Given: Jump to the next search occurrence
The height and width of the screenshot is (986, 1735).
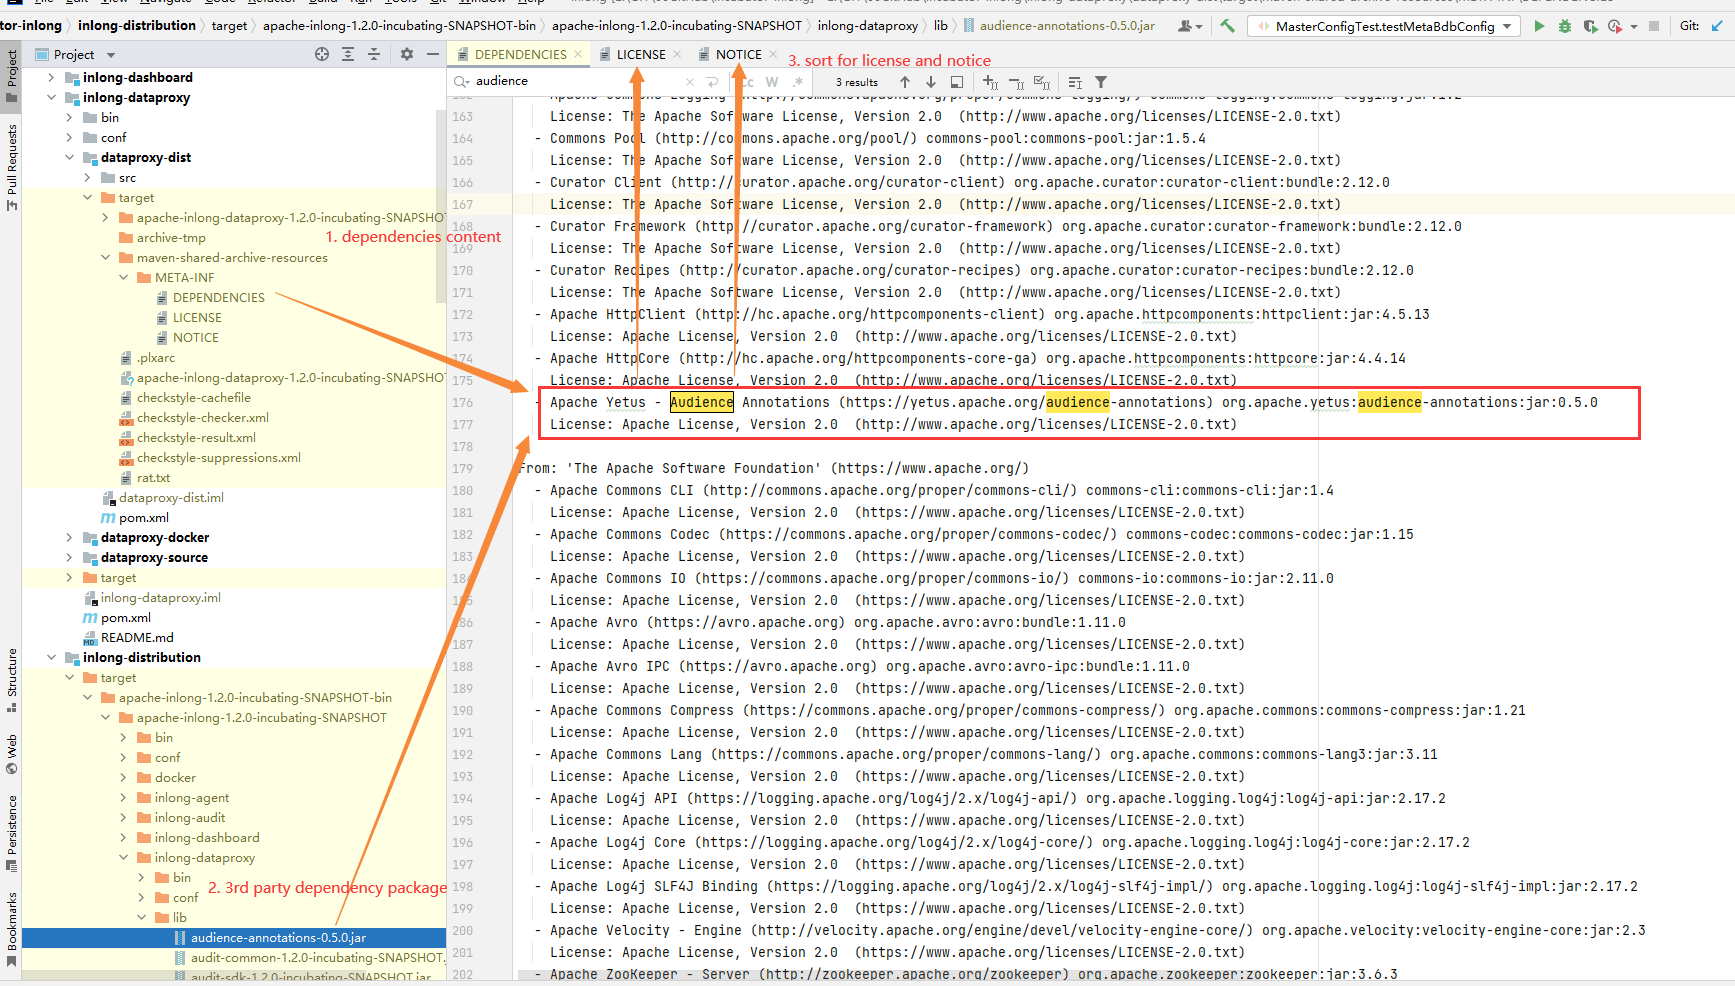Looking at the screenshot, I should (931, 82).
